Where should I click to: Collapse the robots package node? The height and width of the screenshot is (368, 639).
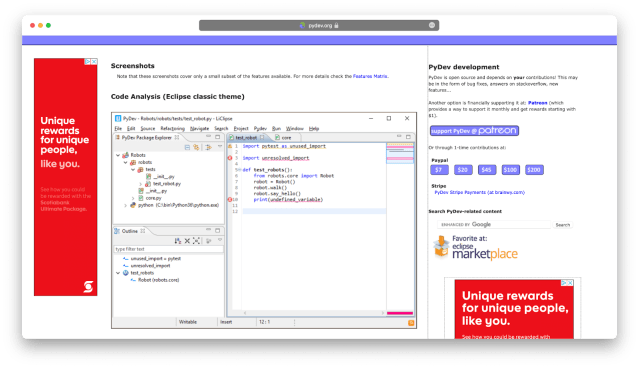(126, 162)
